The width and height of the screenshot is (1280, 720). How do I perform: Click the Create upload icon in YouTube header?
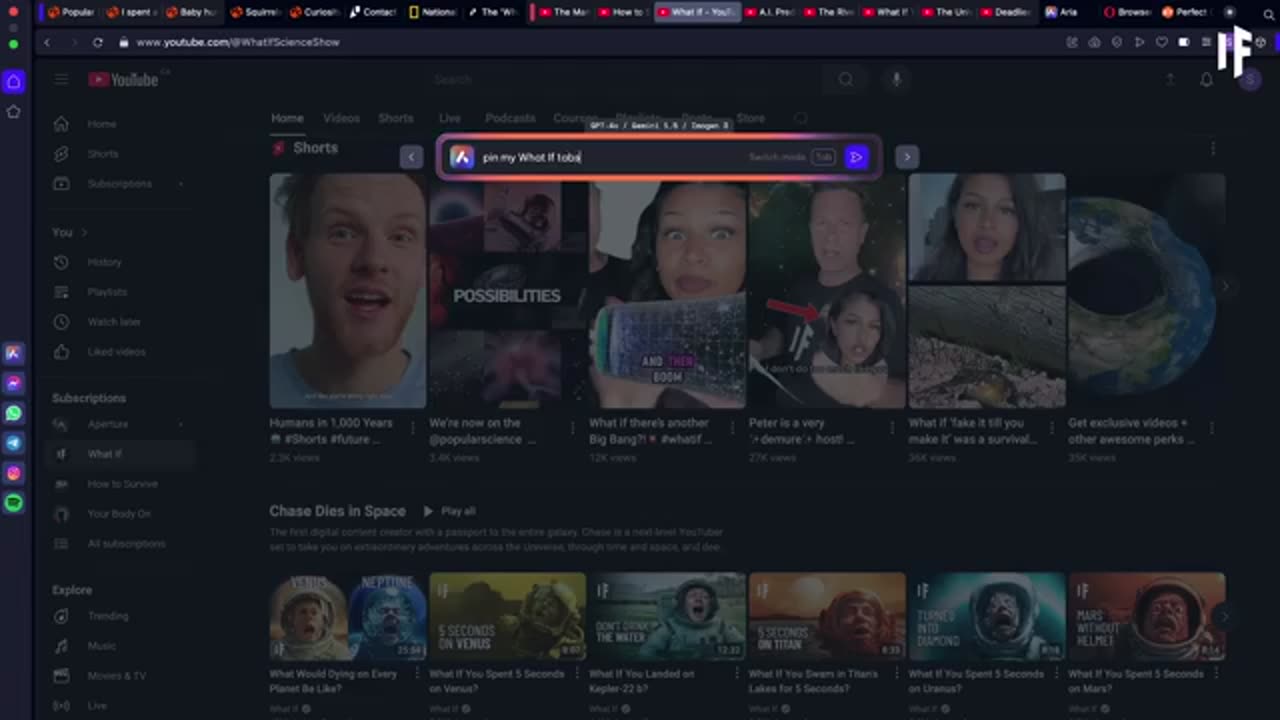[x=1170, y=80]
